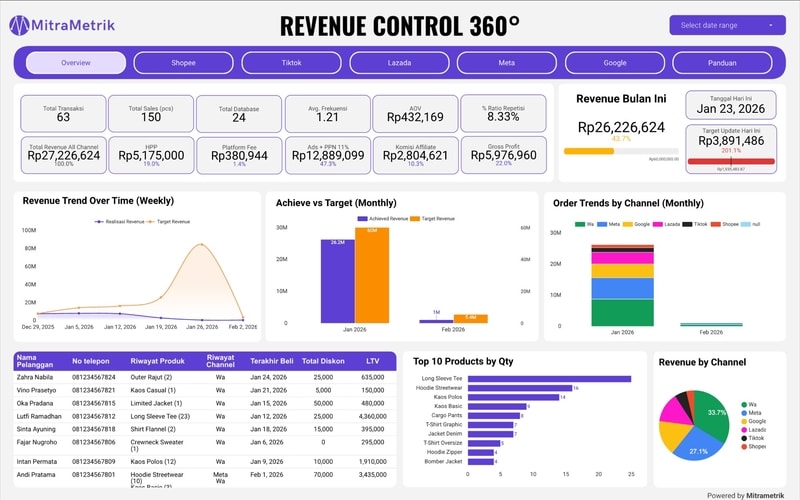Click the green Wa legend swatch in Order Trends
Screen dimensions: 800x500
pyautogui.click(x=579, y=225)
